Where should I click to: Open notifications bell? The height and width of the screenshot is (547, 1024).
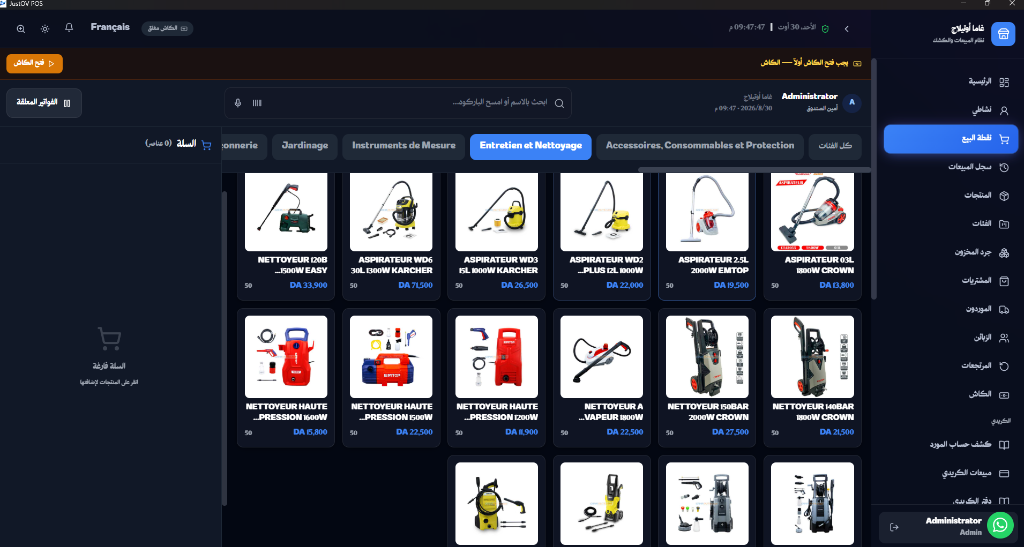point(69,27)
